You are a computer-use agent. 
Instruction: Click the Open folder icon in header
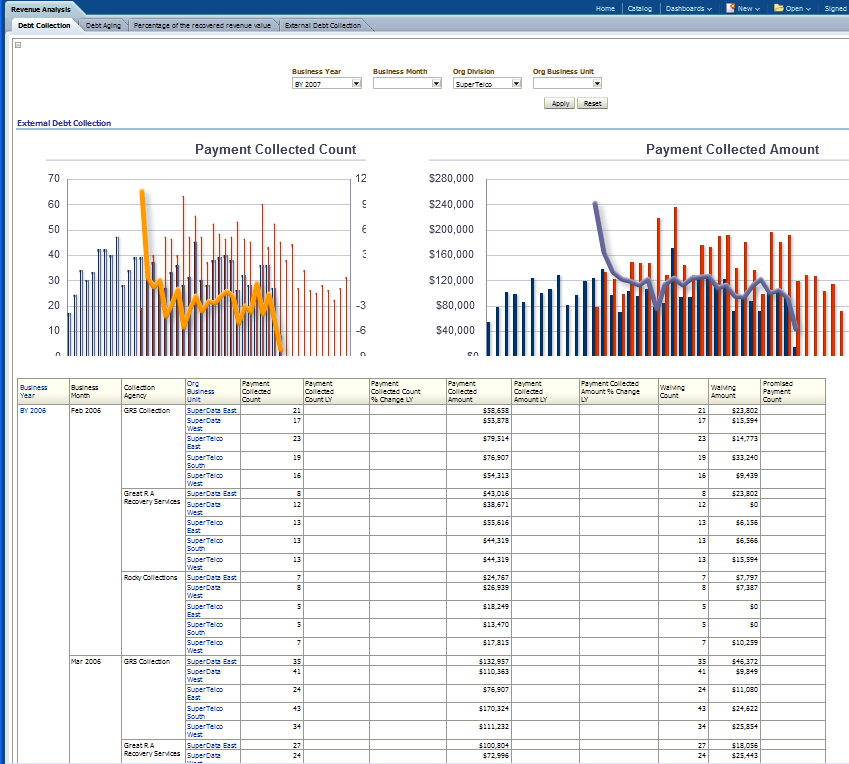(x=779, y=8)
